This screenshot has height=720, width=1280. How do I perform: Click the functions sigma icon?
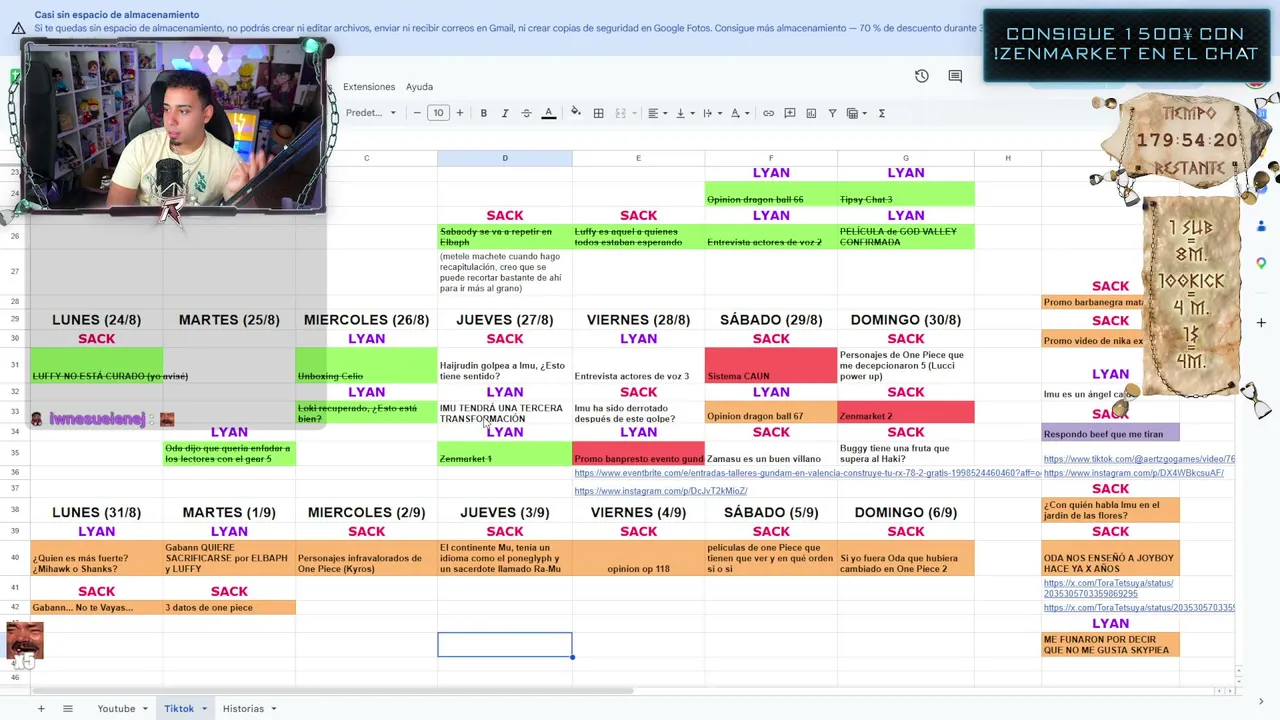pyautogui.click(x=882, y=113)
